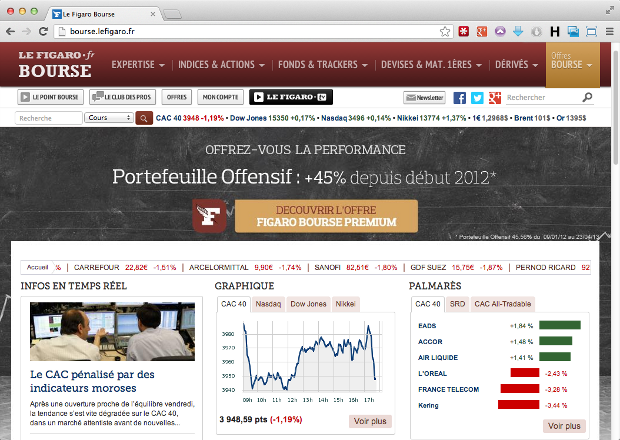Screen dimensions: 620x440
Task: Close the Le Figaro Bourse tab
Action: click(153, 14)
